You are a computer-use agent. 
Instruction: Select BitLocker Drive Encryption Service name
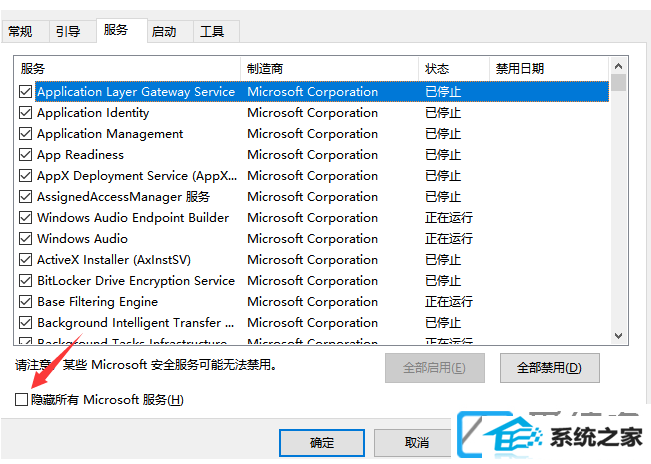(x=136, y=281)
